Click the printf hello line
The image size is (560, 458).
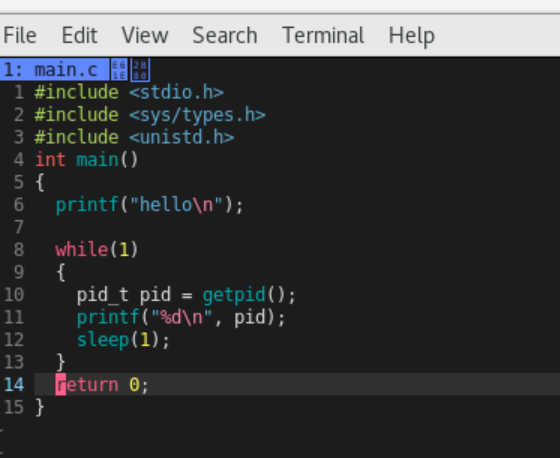pyautogui.click(x=150, y=205)
